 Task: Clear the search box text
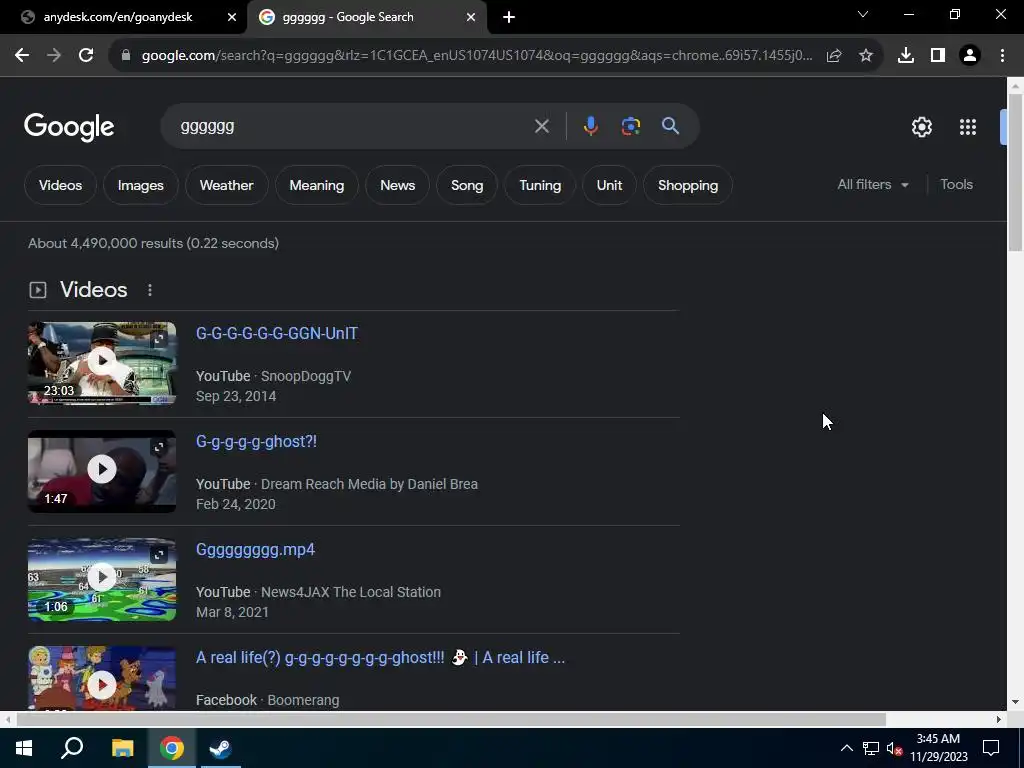(x=541, y=126)
